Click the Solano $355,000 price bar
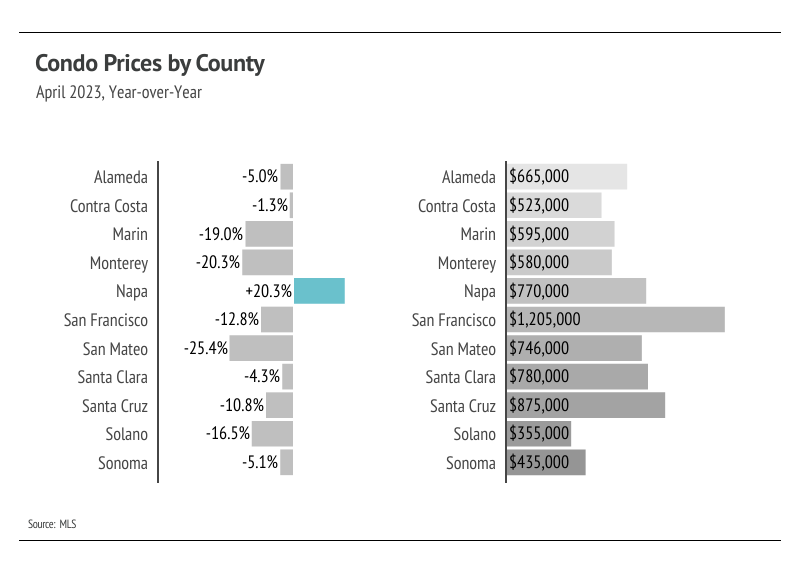The image size is (801, 575). coord(539,434)
